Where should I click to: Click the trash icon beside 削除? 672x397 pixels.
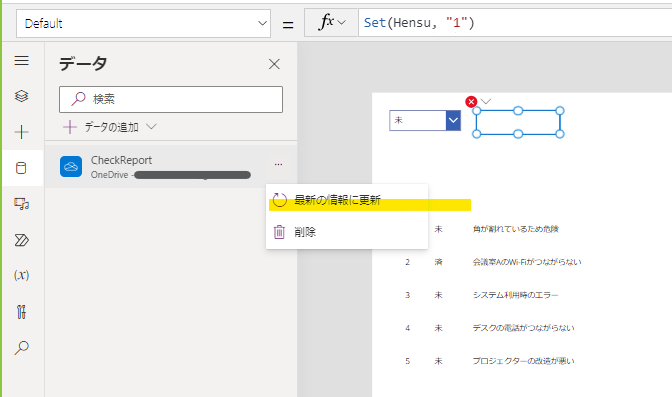click(x=279, y=232)
